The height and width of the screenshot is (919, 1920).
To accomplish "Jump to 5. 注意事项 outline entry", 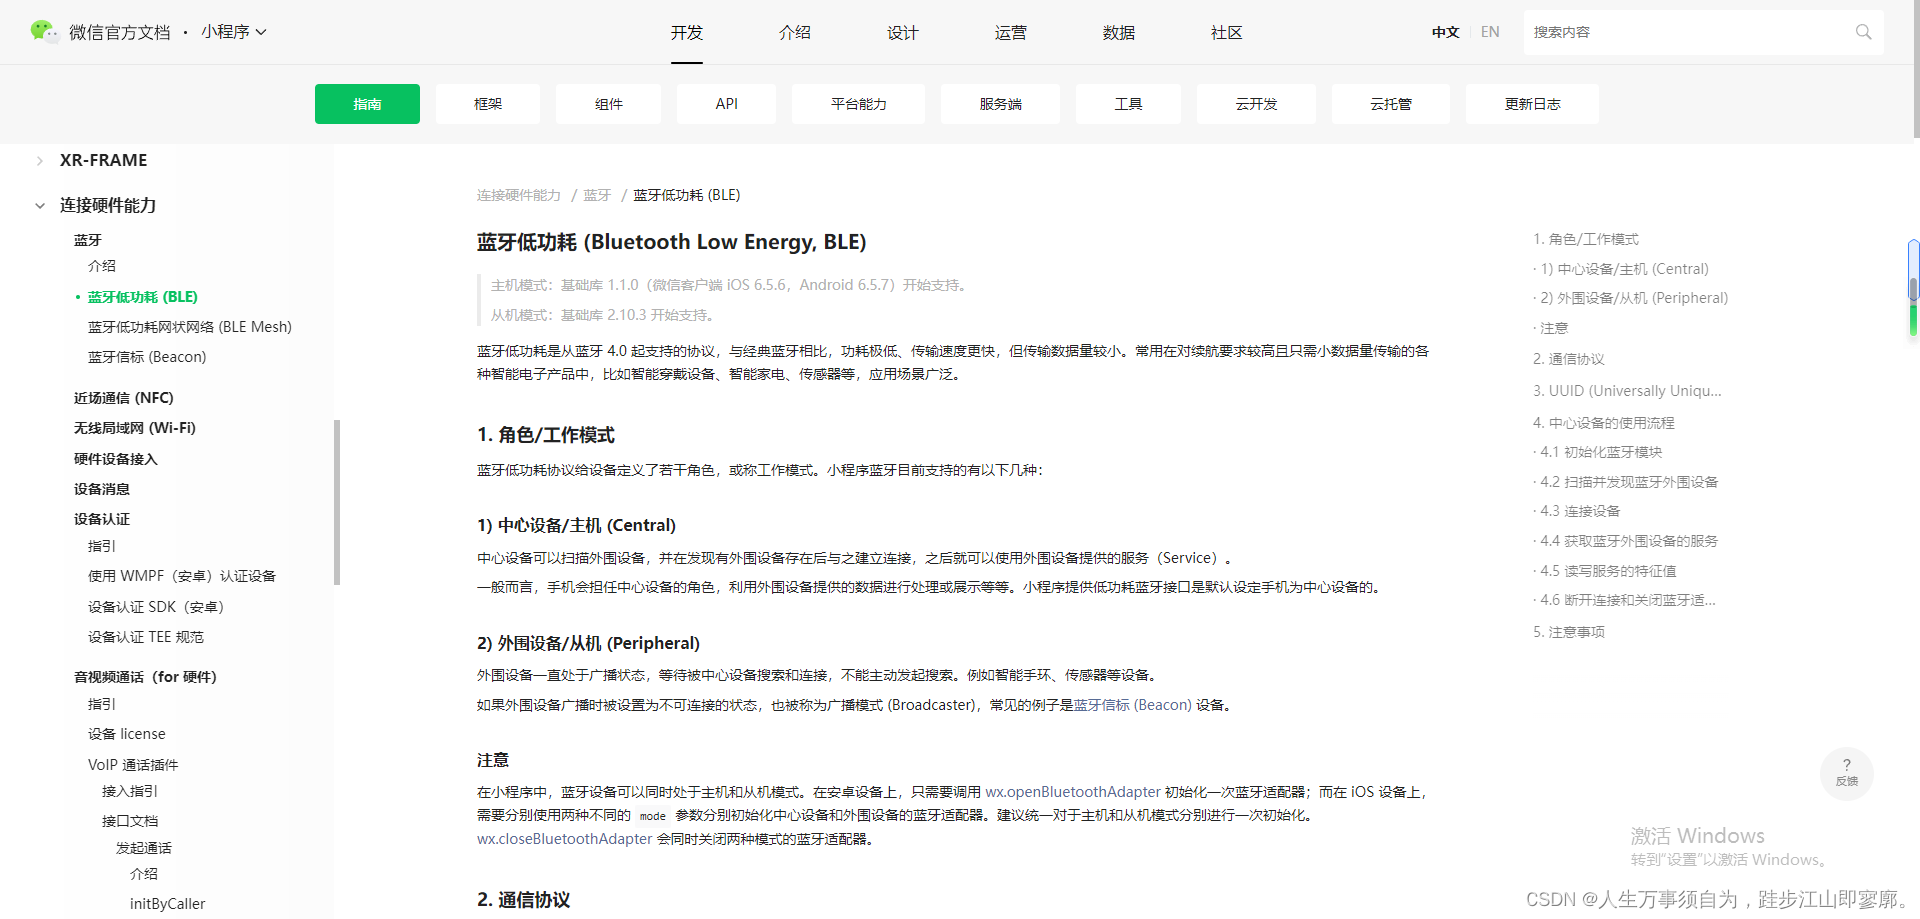I will [1569, 632].
